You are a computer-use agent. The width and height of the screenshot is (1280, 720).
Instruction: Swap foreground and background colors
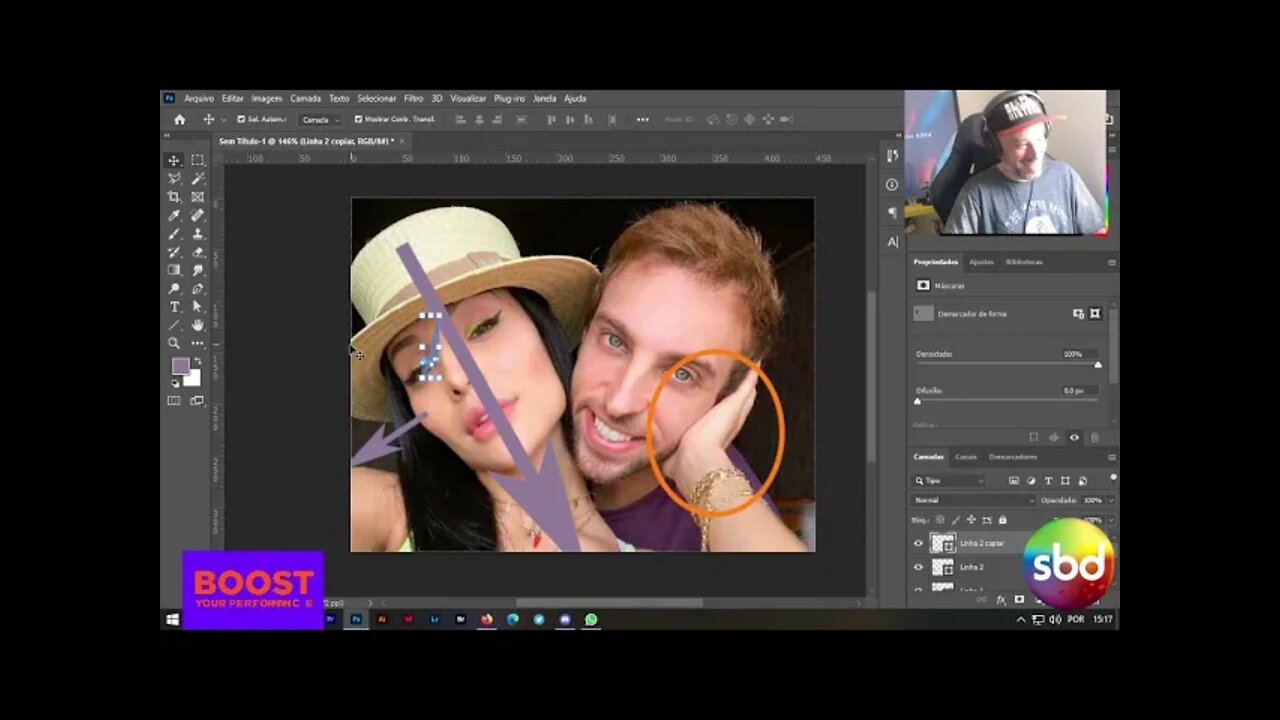197,362
